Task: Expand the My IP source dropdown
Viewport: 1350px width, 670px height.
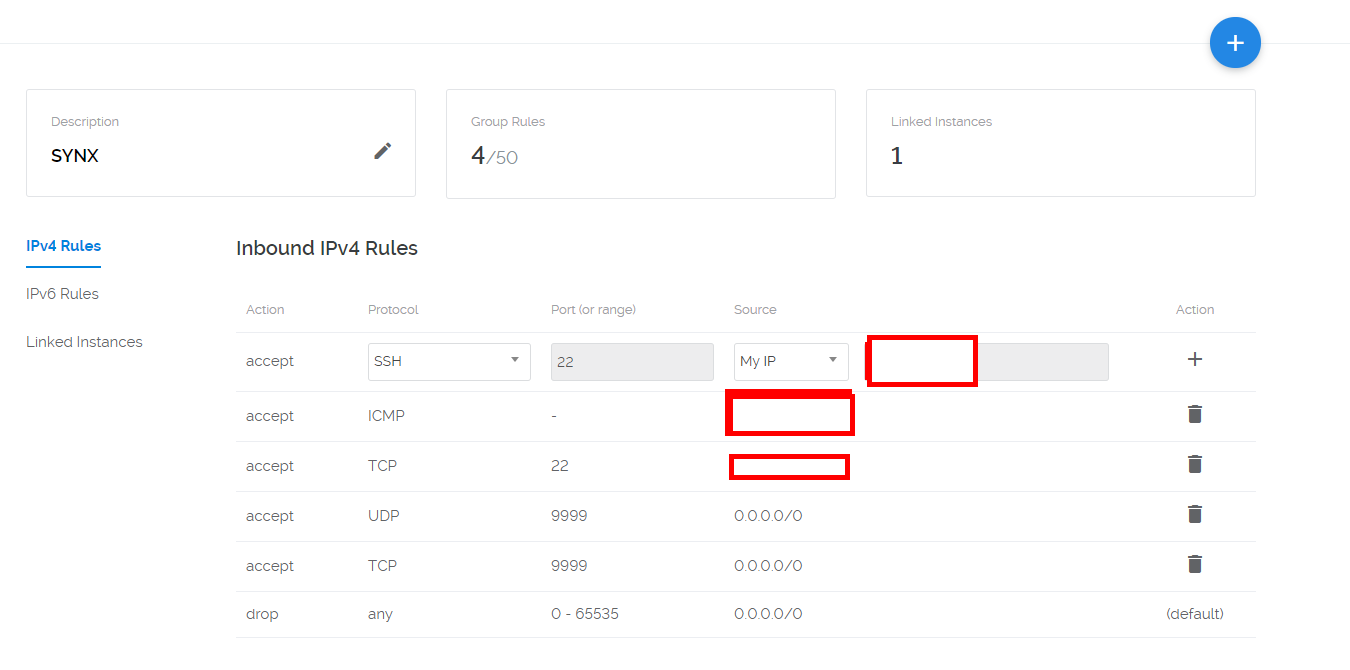Action: [790, 361]
